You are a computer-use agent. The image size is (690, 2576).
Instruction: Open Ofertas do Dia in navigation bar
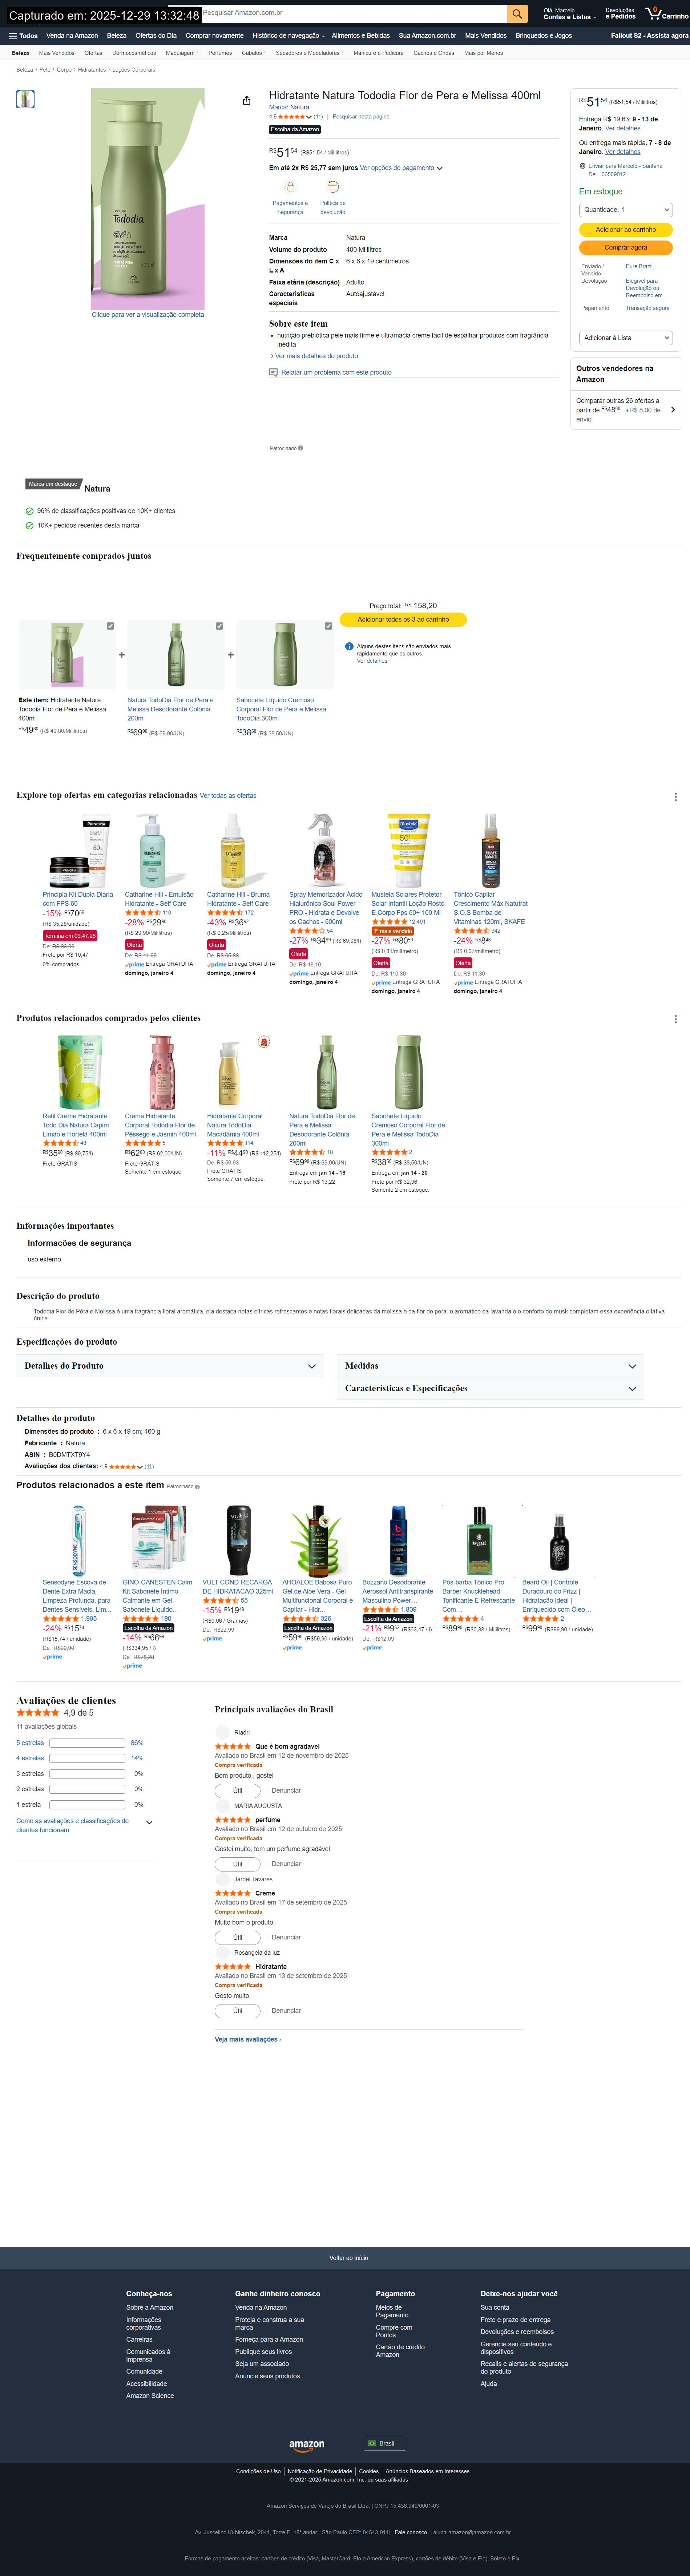coord(156,35)
